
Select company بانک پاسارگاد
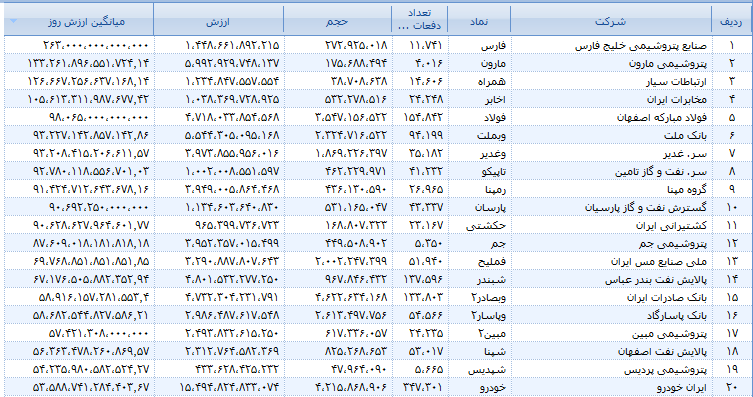pos(677,315)
